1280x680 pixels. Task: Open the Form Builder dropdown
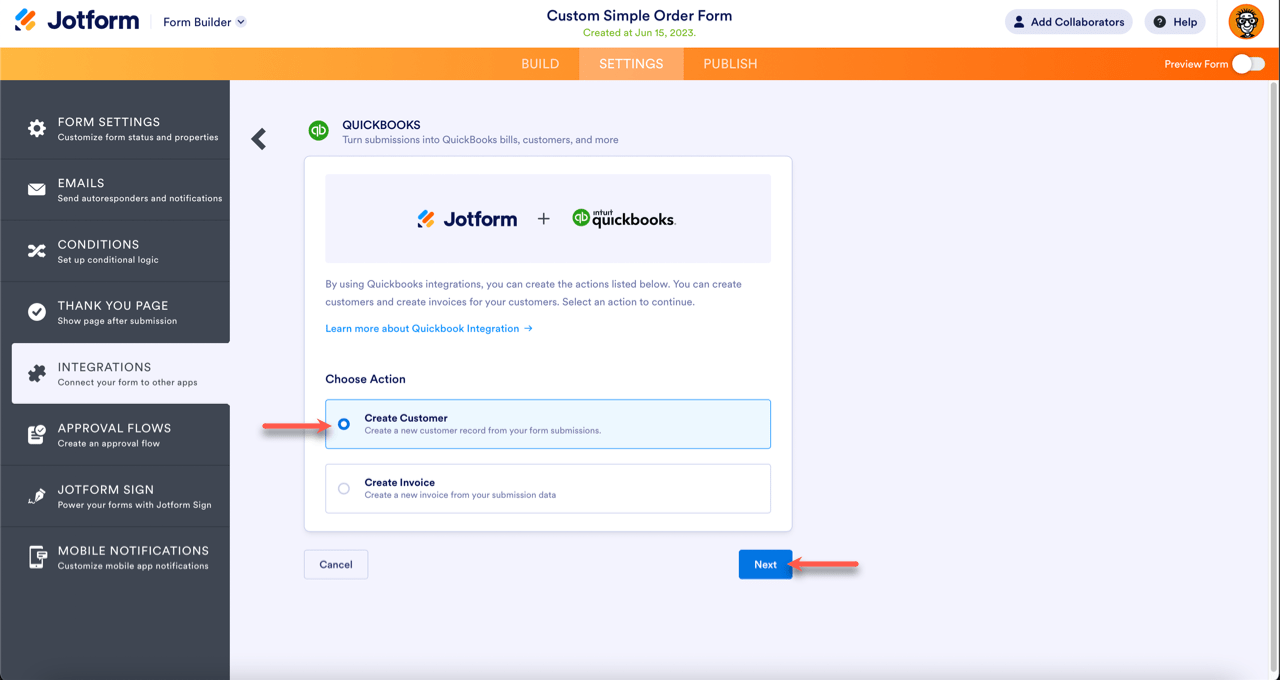[x=204, y=22]
